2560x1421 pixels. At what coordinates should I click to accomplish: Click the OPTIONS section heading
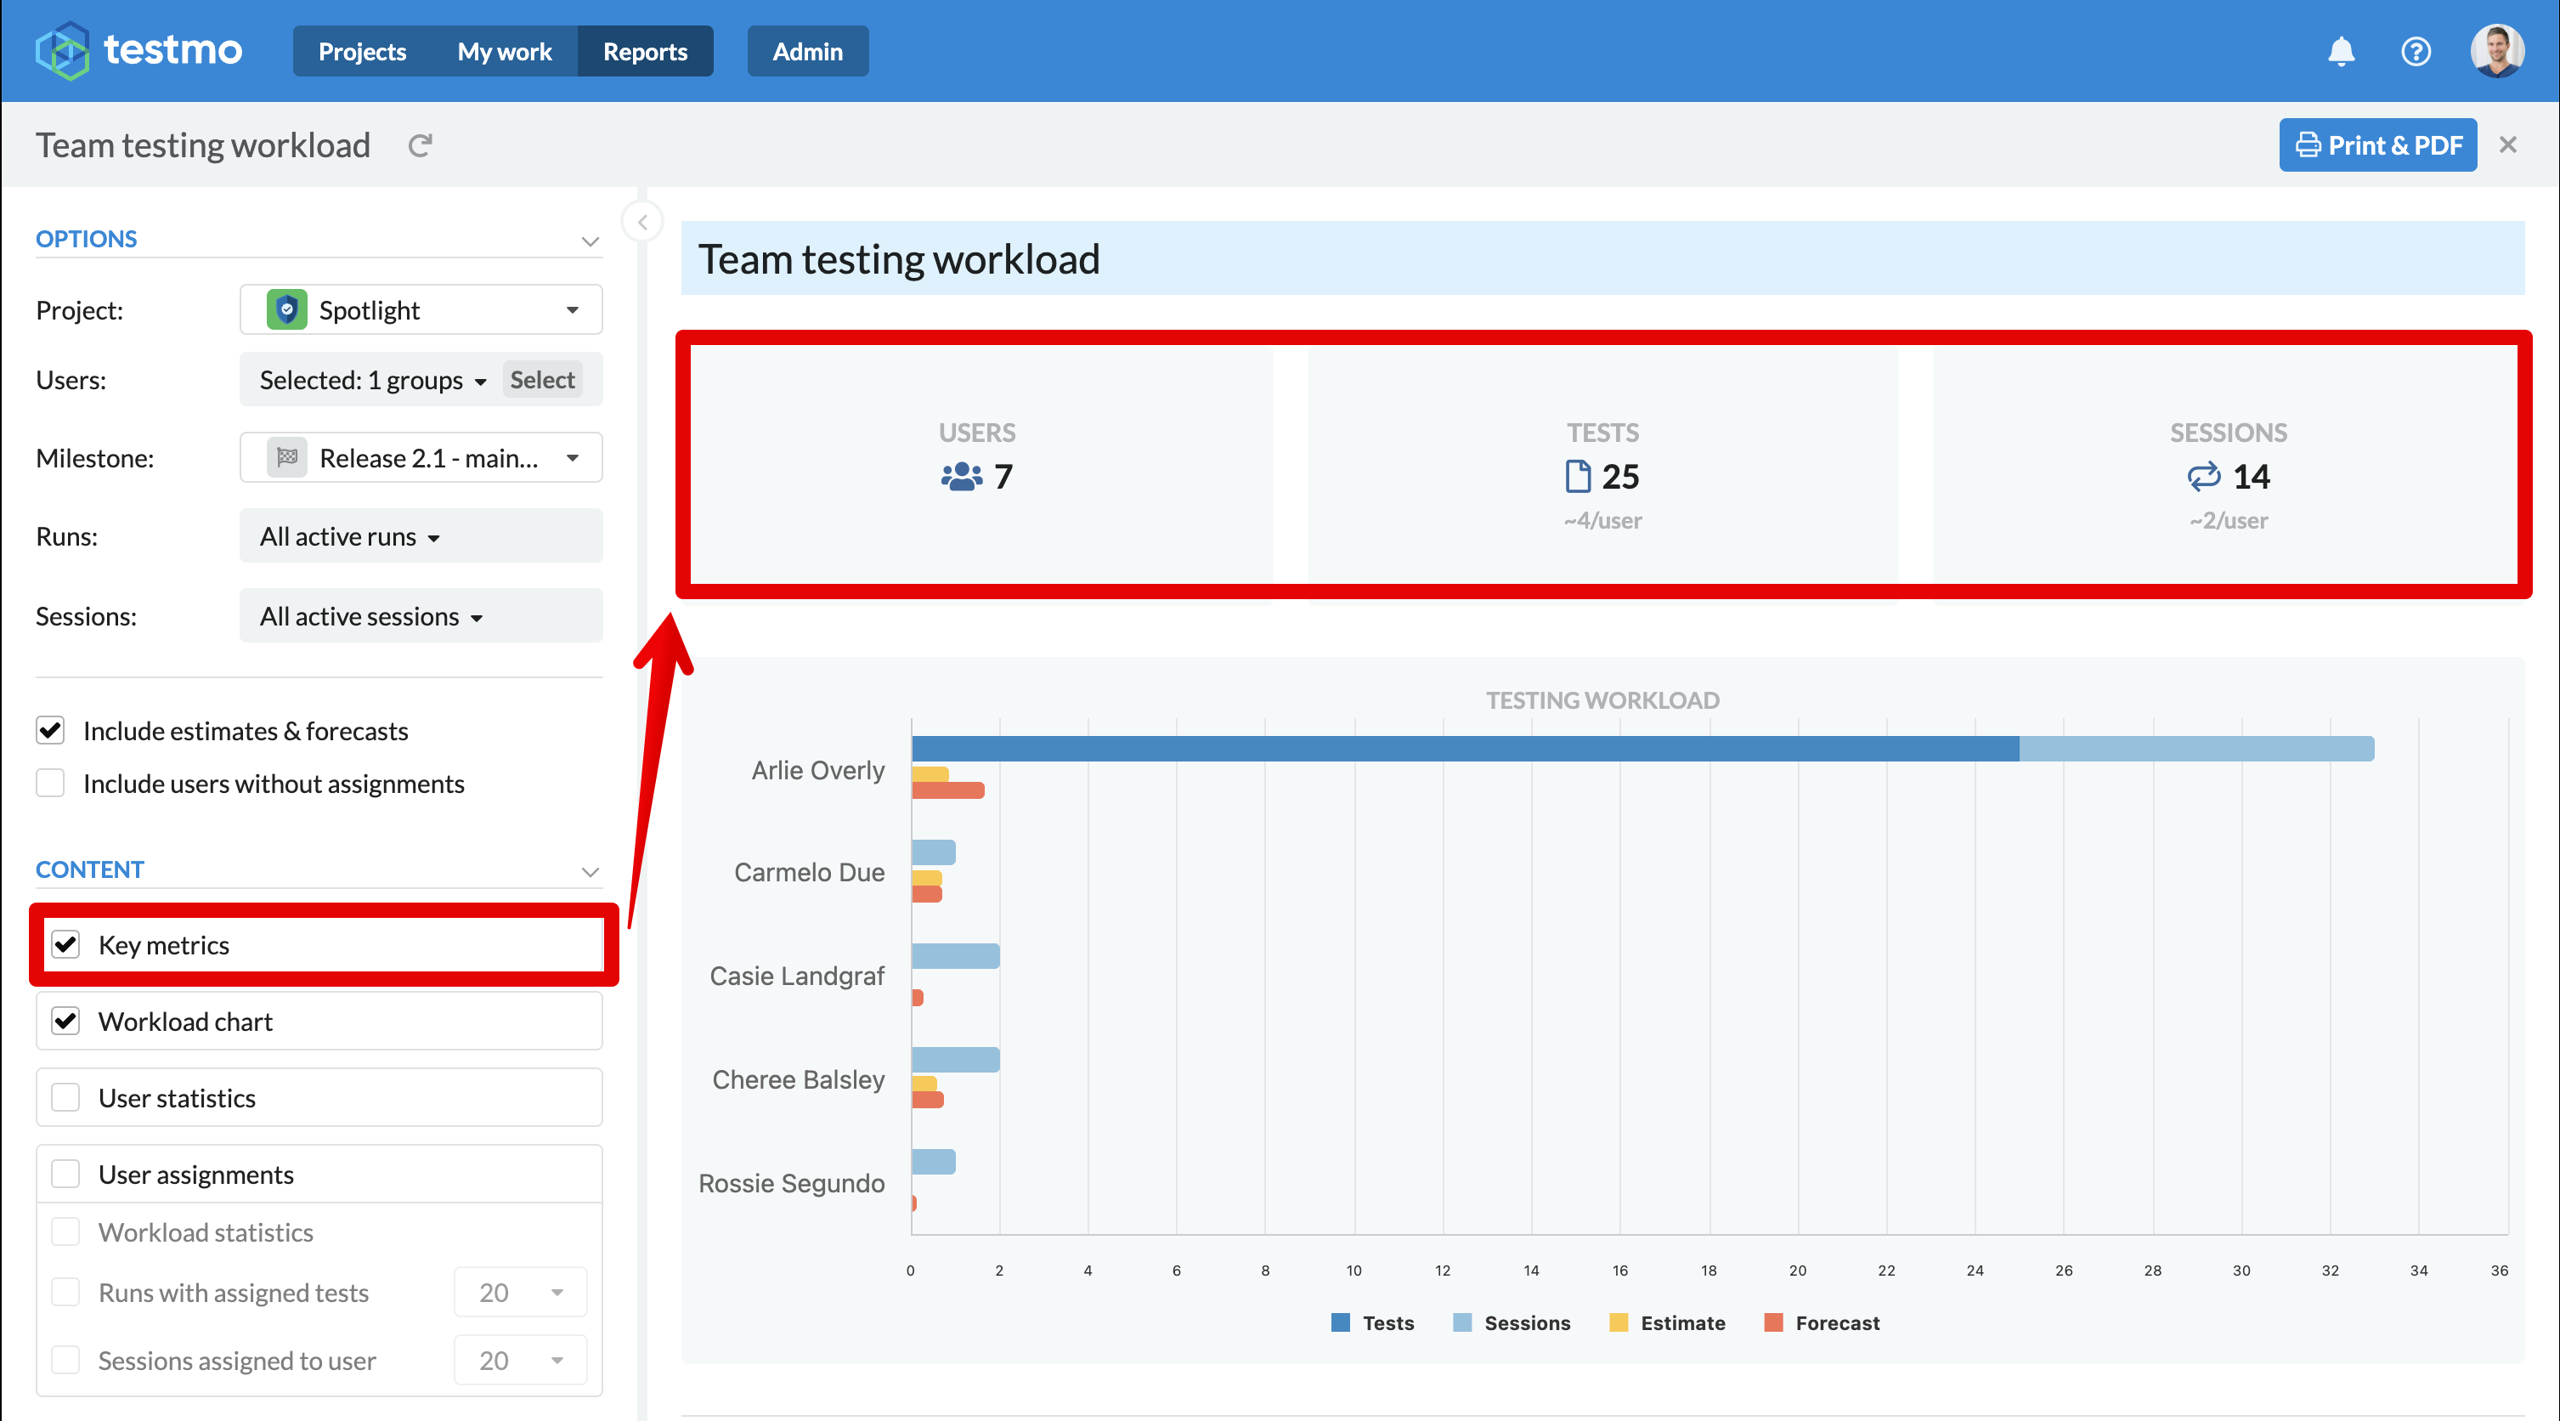coord(86,239)
